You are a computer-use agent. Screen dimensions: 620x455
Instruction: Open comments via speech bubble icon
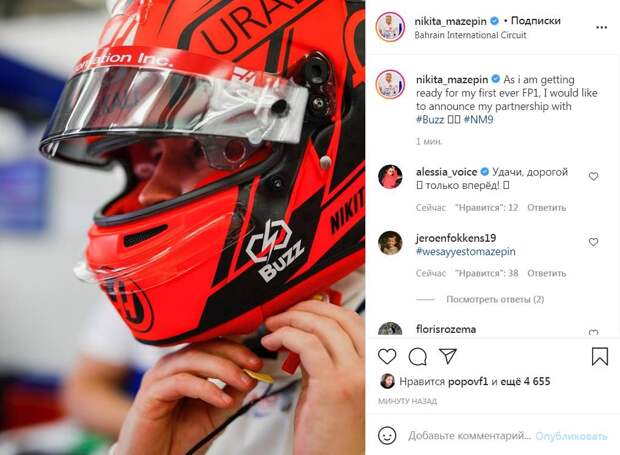click(x=418, y=357)
